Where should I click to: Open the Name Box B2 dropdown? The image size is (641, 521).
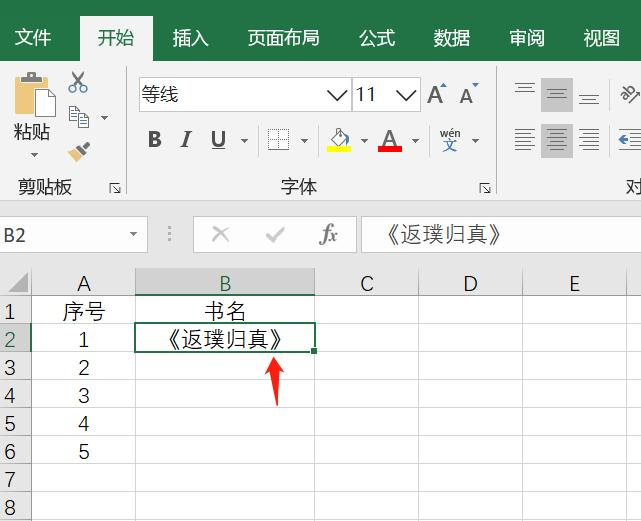pos(133,234)
